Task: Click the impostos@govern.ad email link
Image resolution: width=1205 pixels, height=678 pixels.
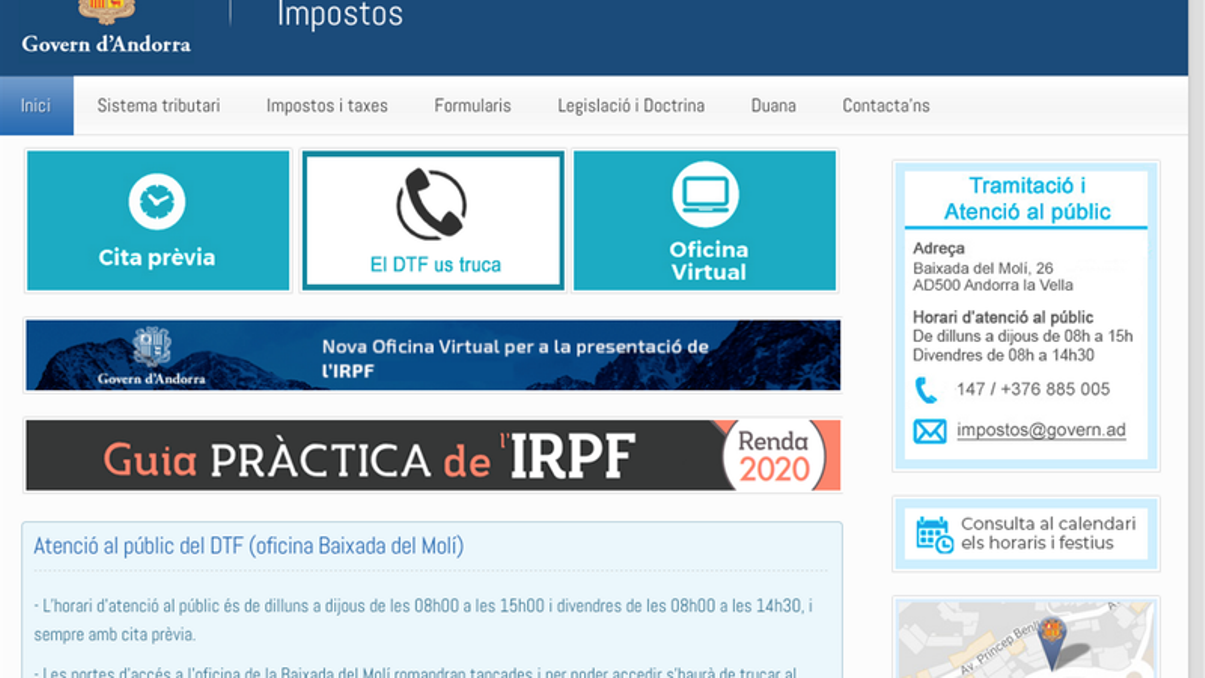Action: click(x=1041, y=430)
